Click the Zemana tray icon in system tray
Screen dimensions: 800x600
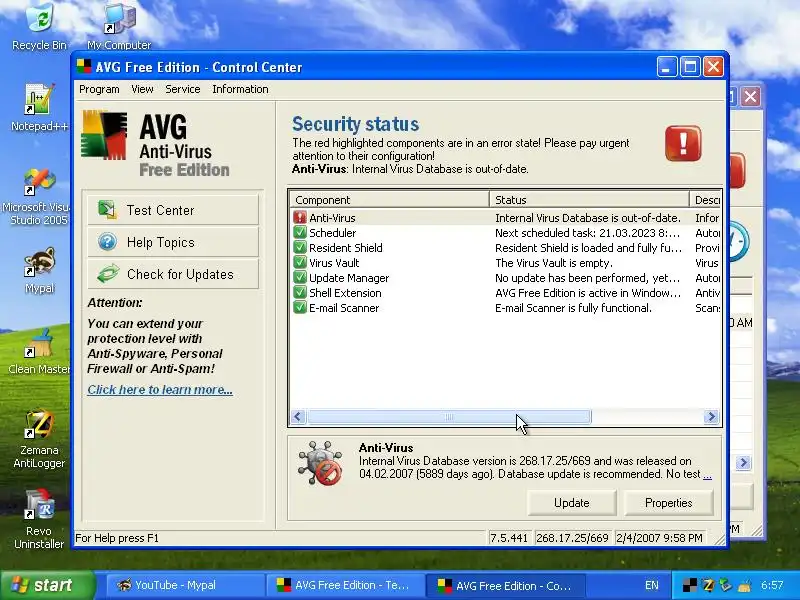(708, 585)
